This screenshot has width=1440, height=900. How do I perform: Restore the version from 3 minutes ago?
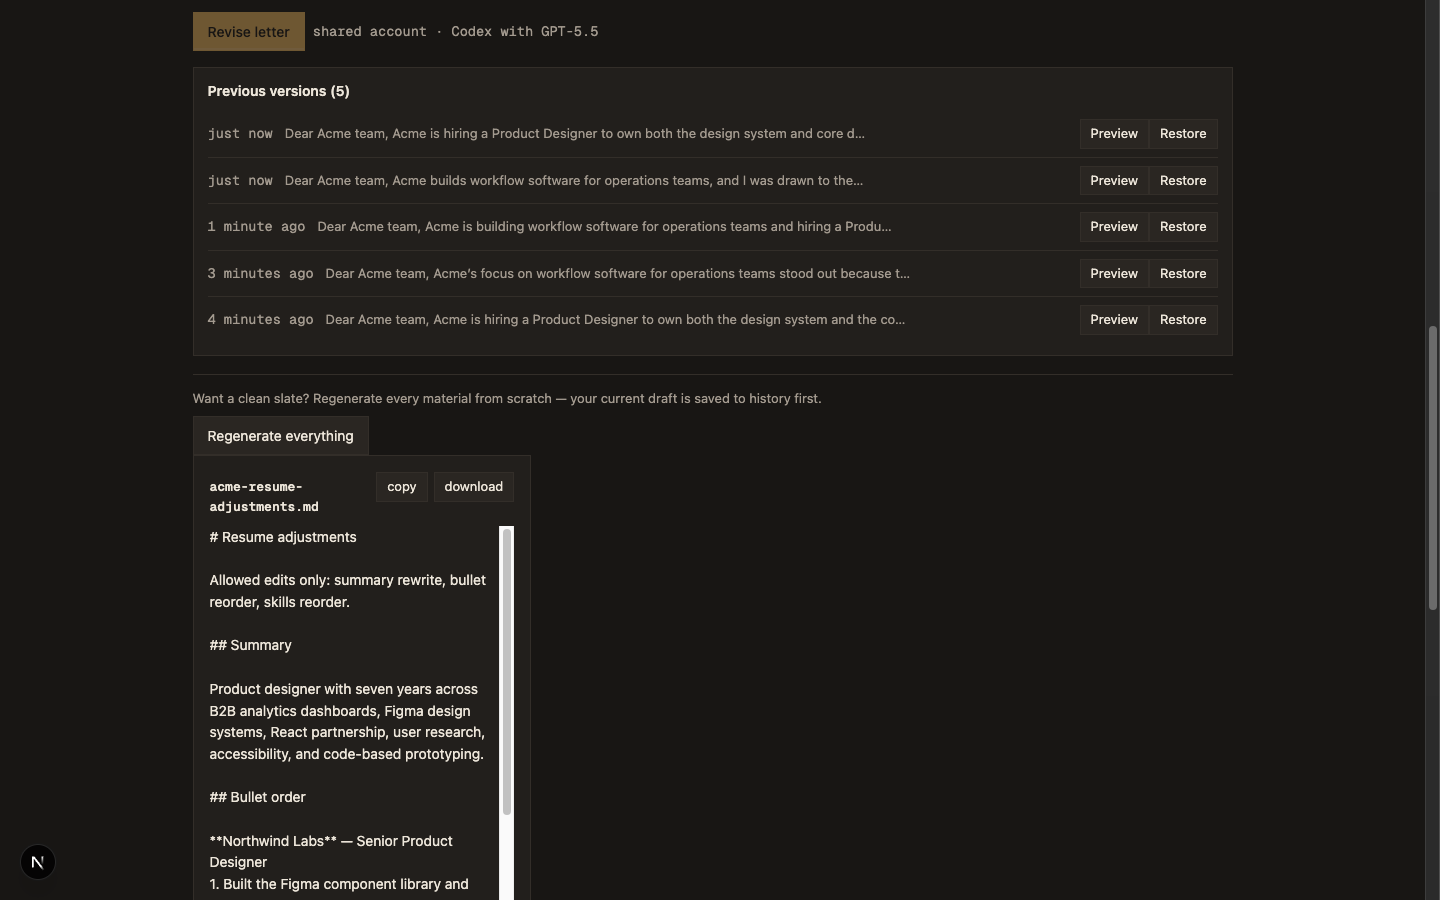click(x=1183, y=274)
